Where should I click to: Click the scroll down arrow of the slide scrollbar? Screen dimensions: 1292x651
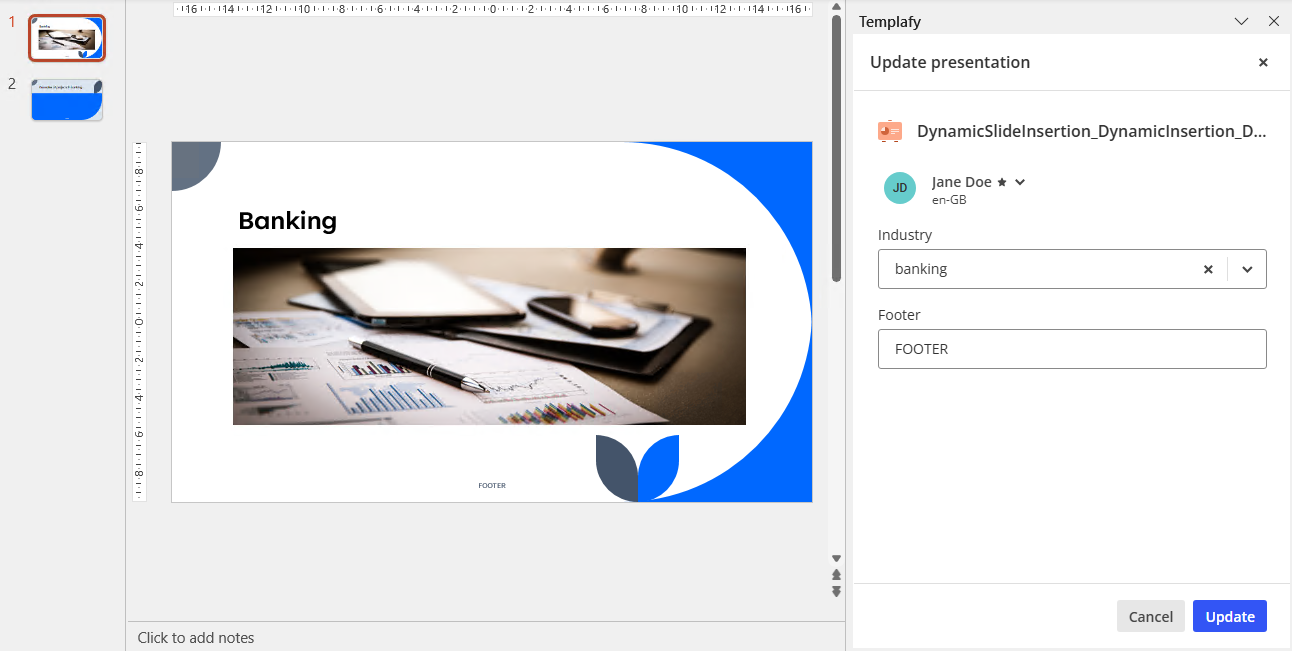point(837,559)
